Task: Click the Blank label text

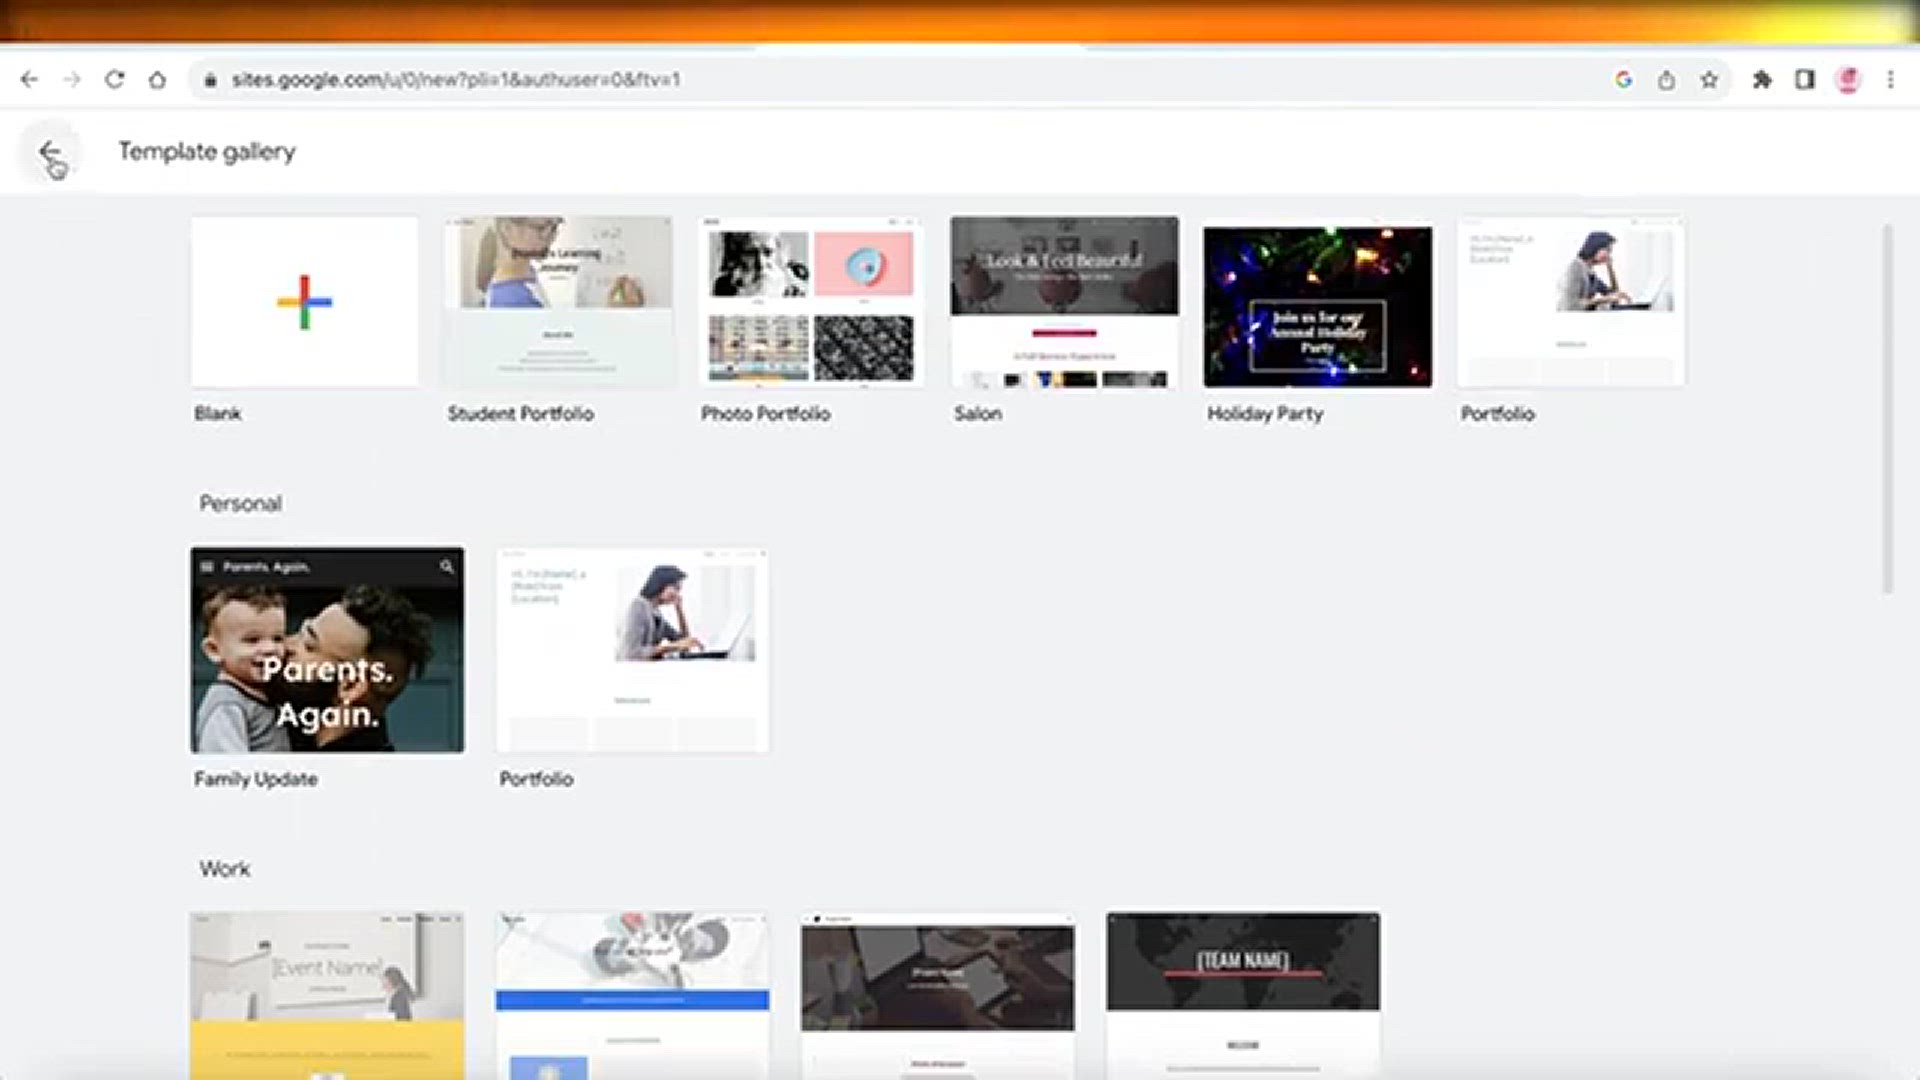Action: click(x=218, y=414)
